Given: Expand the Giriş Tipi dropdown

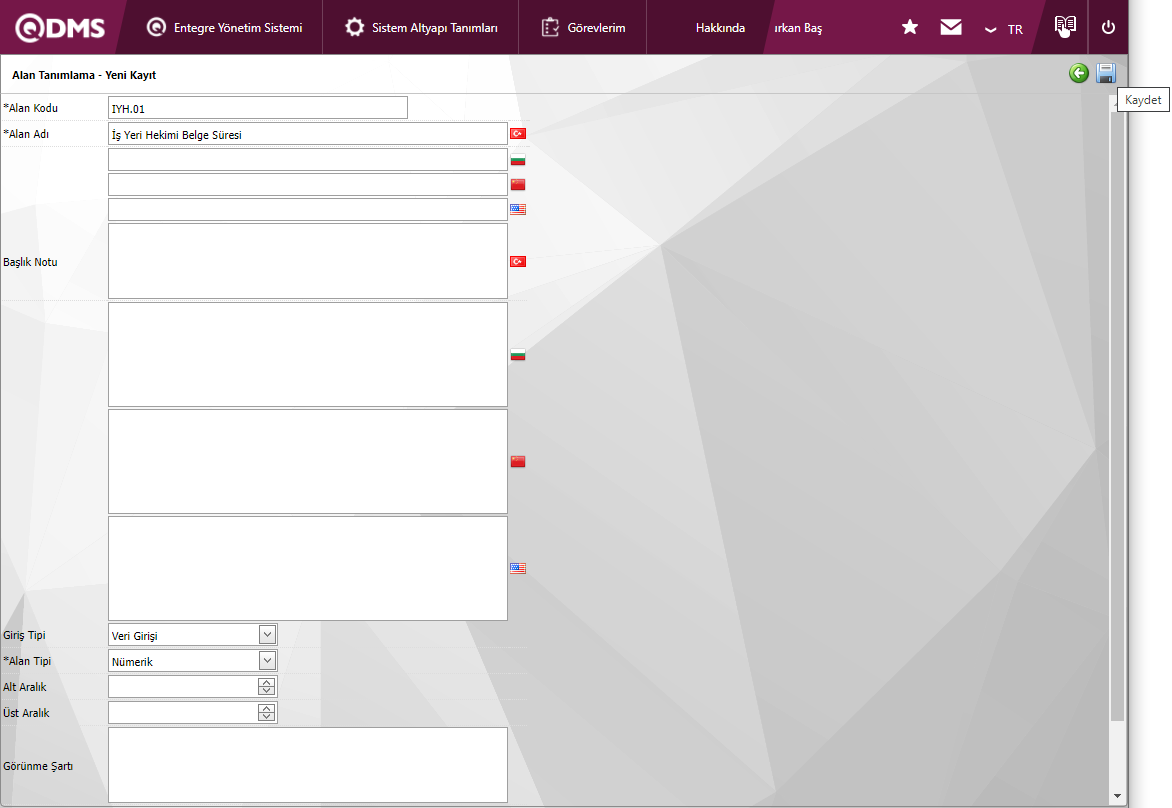Looking at the screenshot, I should click(x=267, y=635).
